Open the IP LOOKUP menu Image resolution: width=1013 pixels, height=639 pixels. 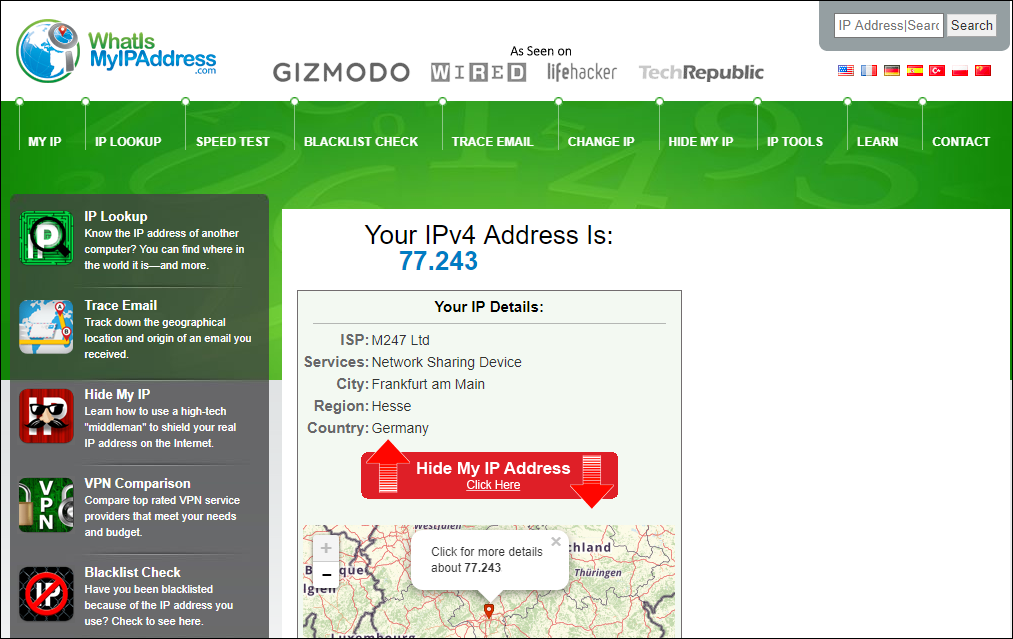click(128, 141)
